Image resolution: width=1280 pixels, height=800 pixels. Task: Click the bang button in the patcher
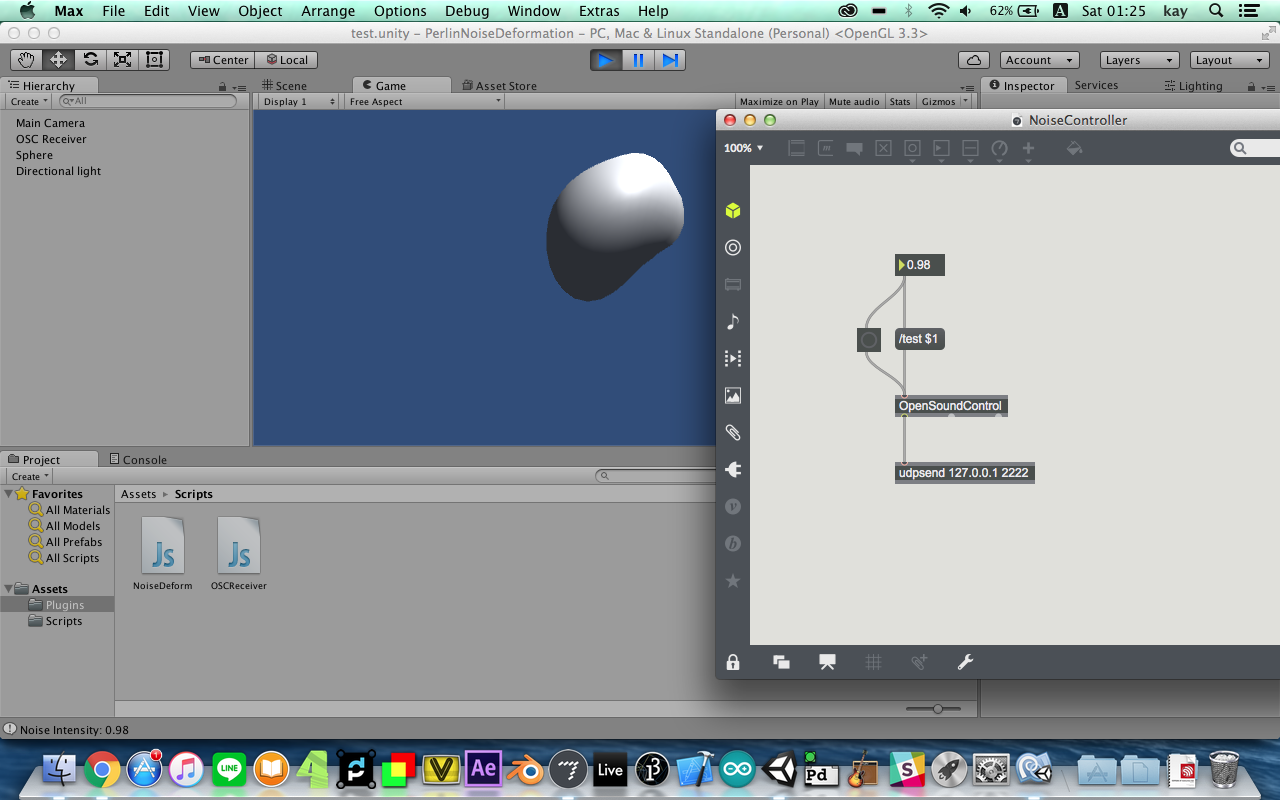[x=869, y=340]
